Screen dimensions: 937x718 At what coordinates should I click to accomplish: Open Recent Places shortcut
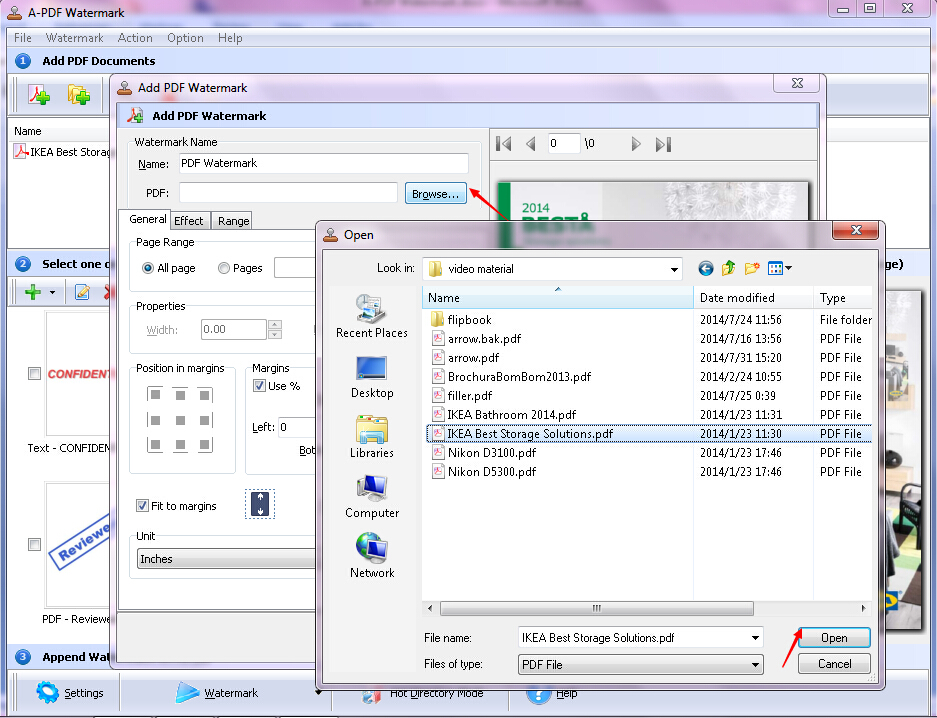[x=372, y=317]
